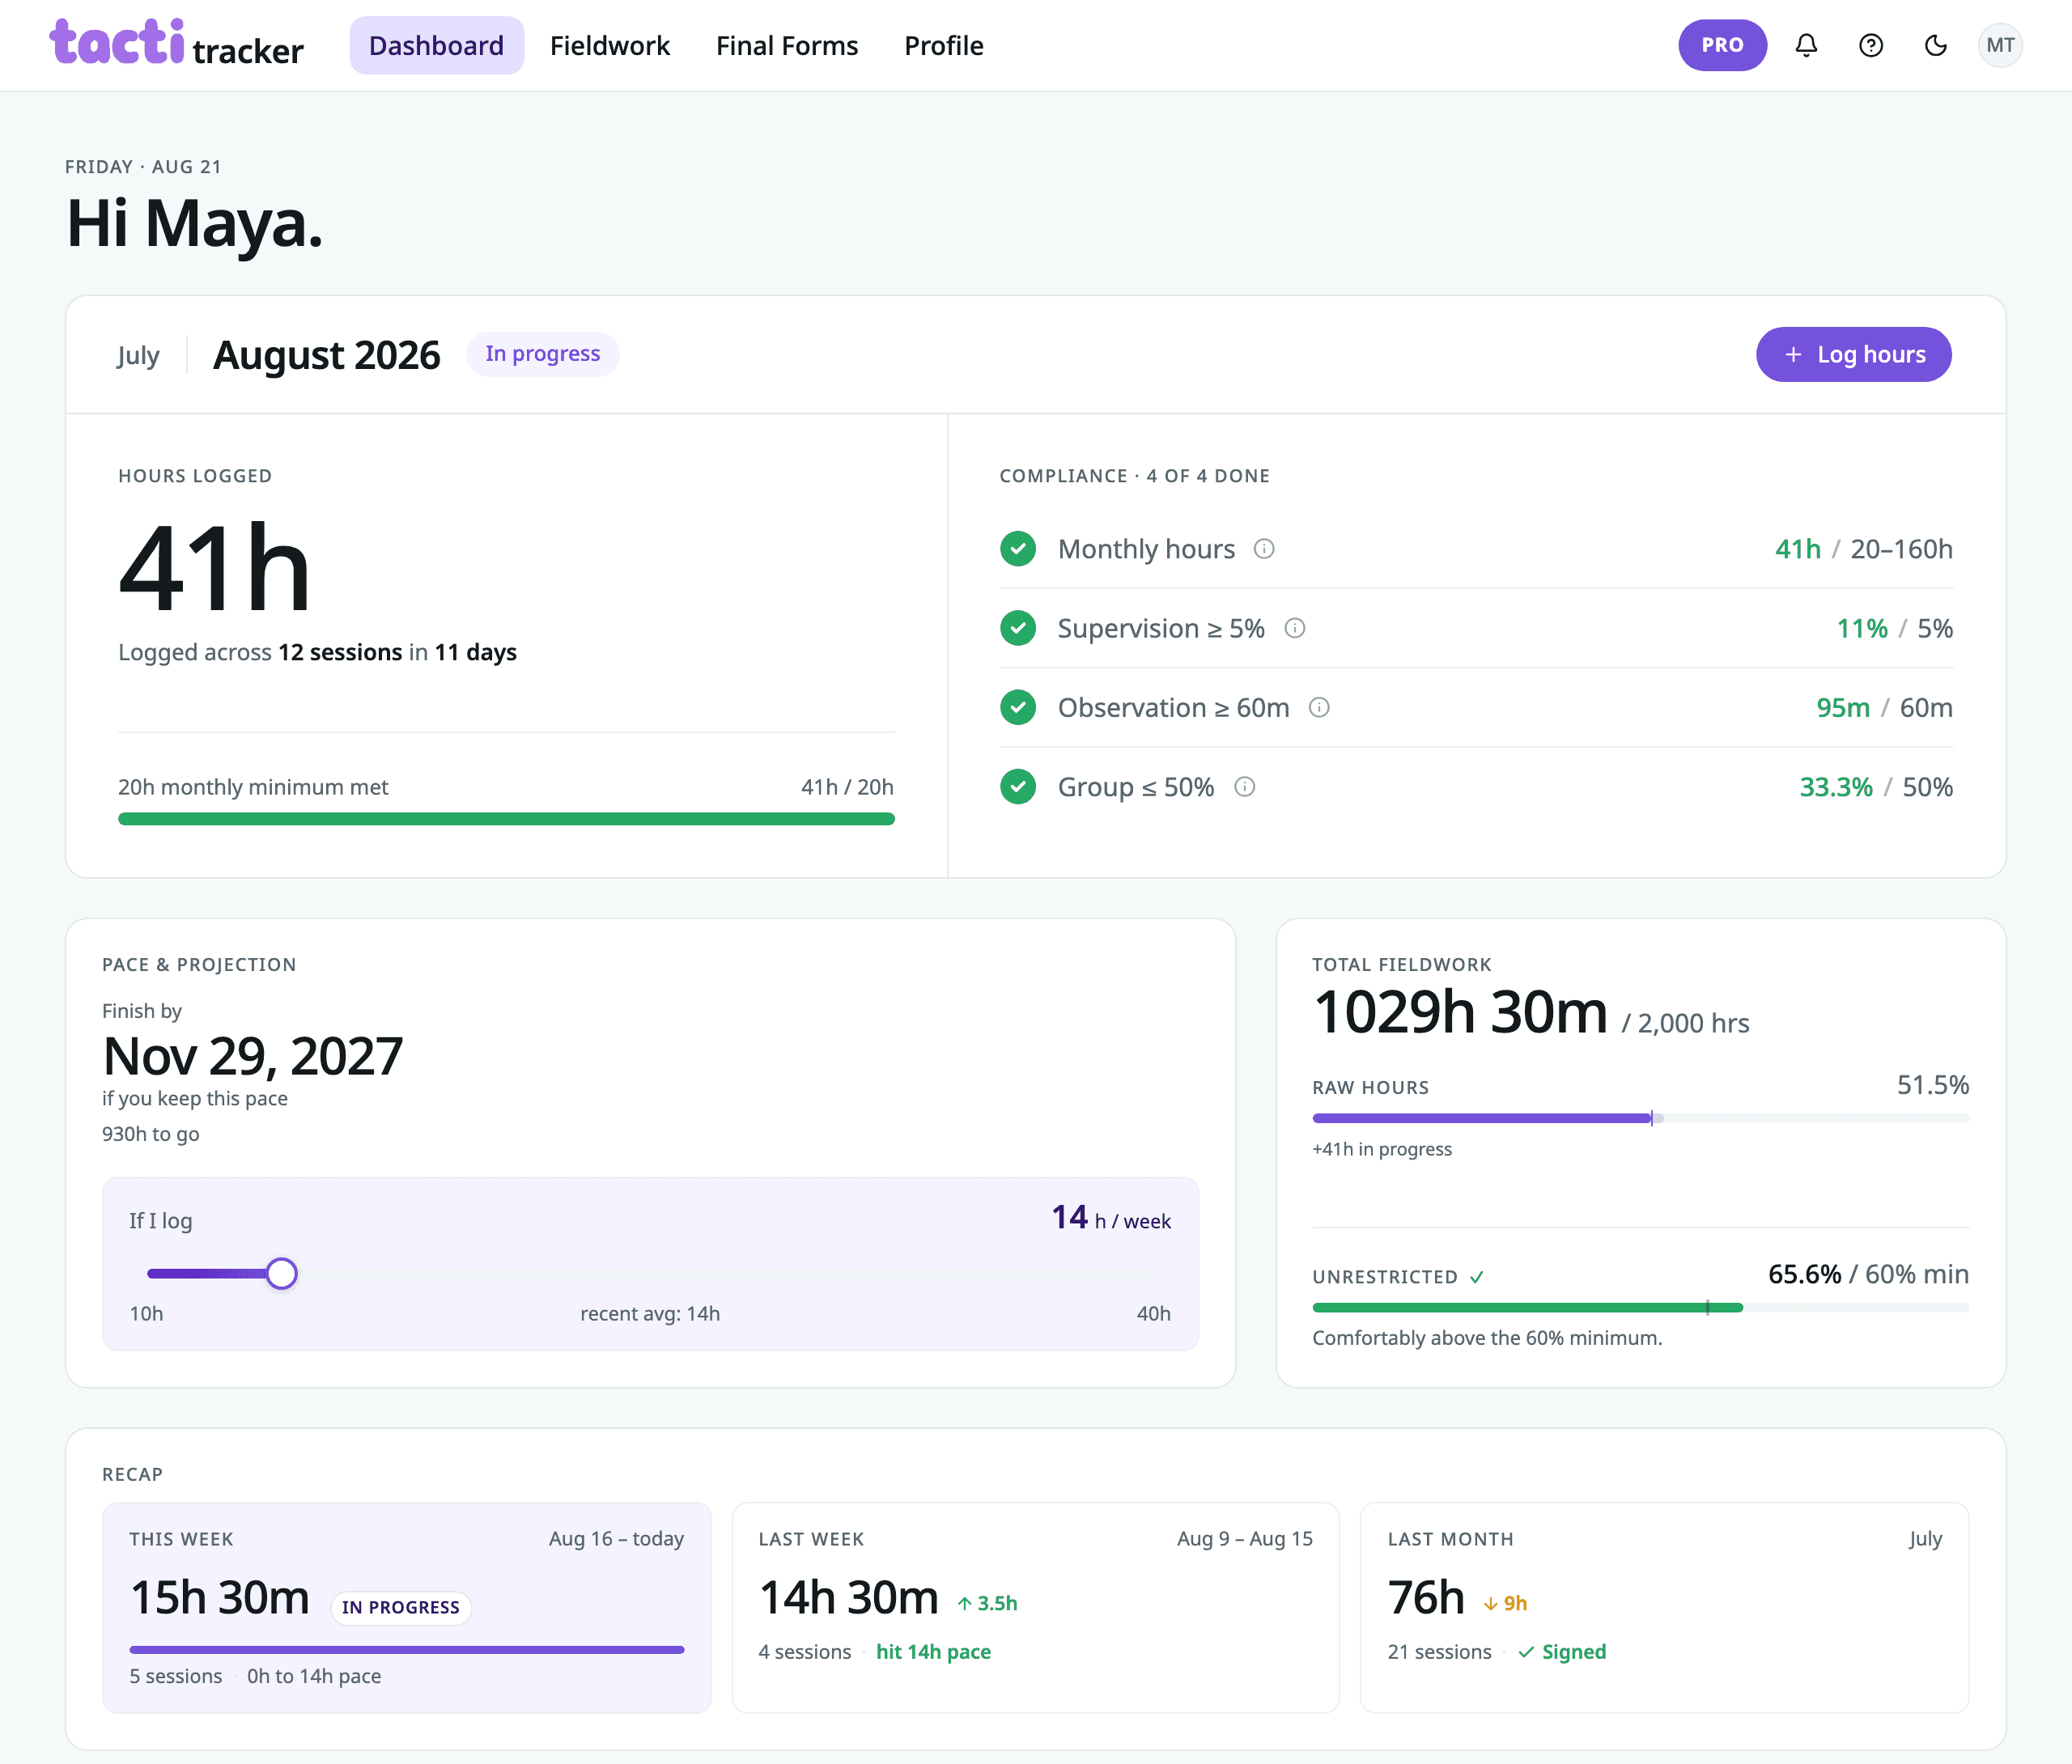Viewport: 2072px width, 1764px height.
Task: Click the '11%' supervision value
Action: click(x=1862, y=628)
